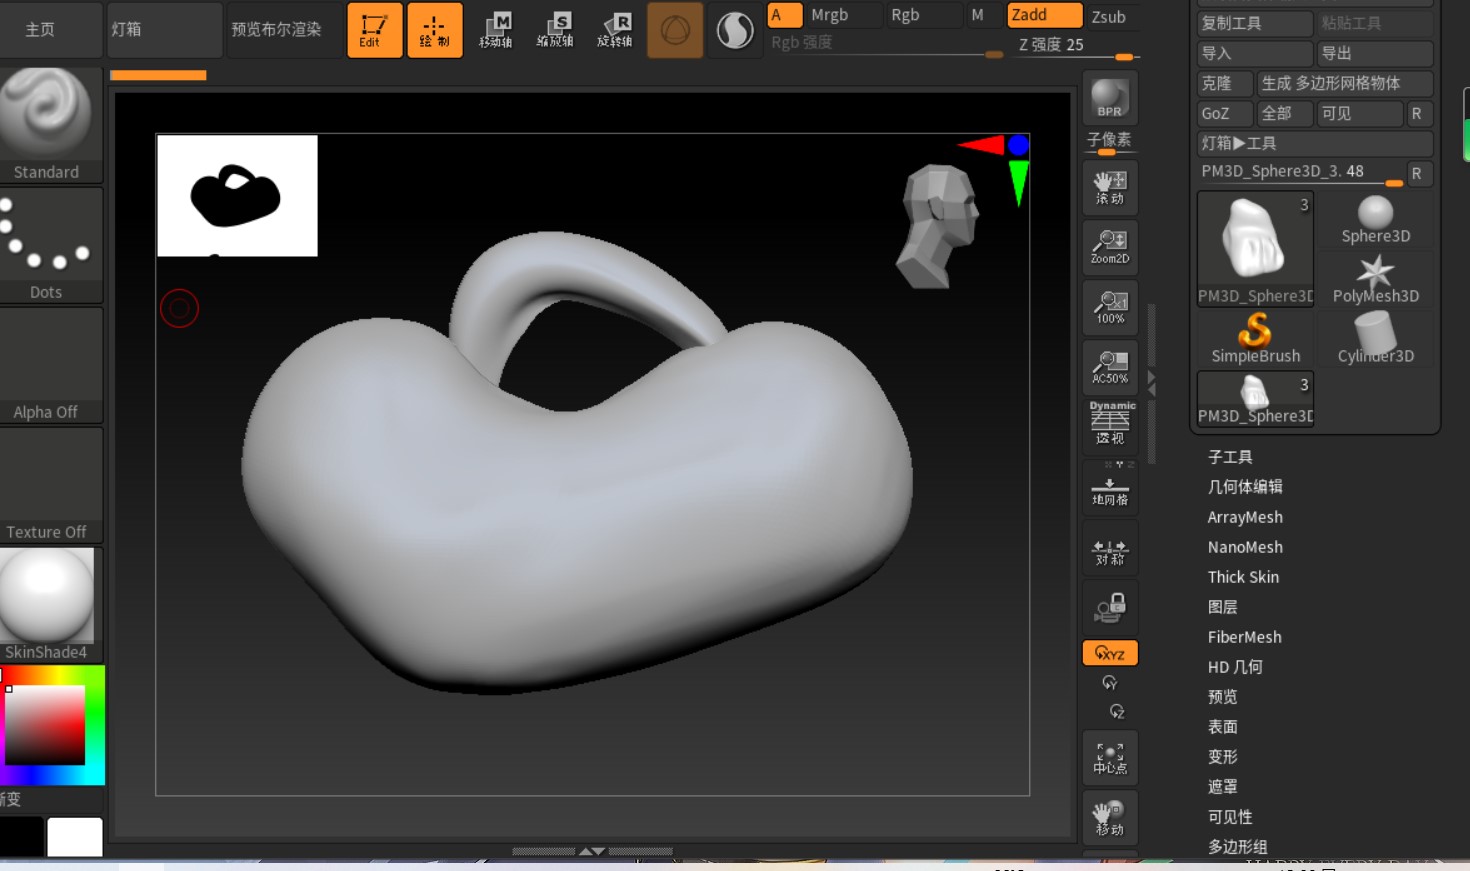Click the Zoom2D icon
The image size is (1470, 871).
pos(1110,247)
